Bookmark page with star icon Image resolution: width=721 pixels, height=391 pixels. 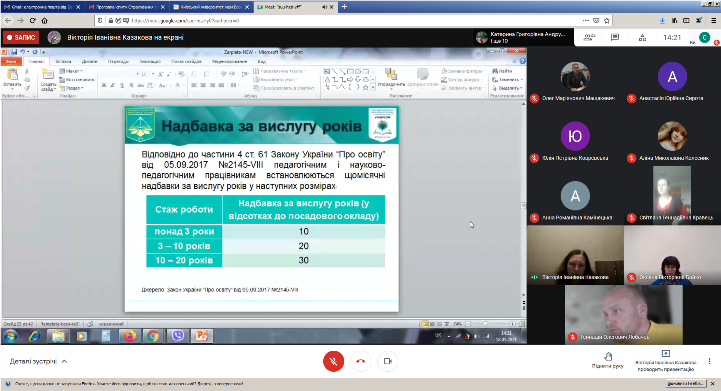pyautogui.click(x=607, y=20)
